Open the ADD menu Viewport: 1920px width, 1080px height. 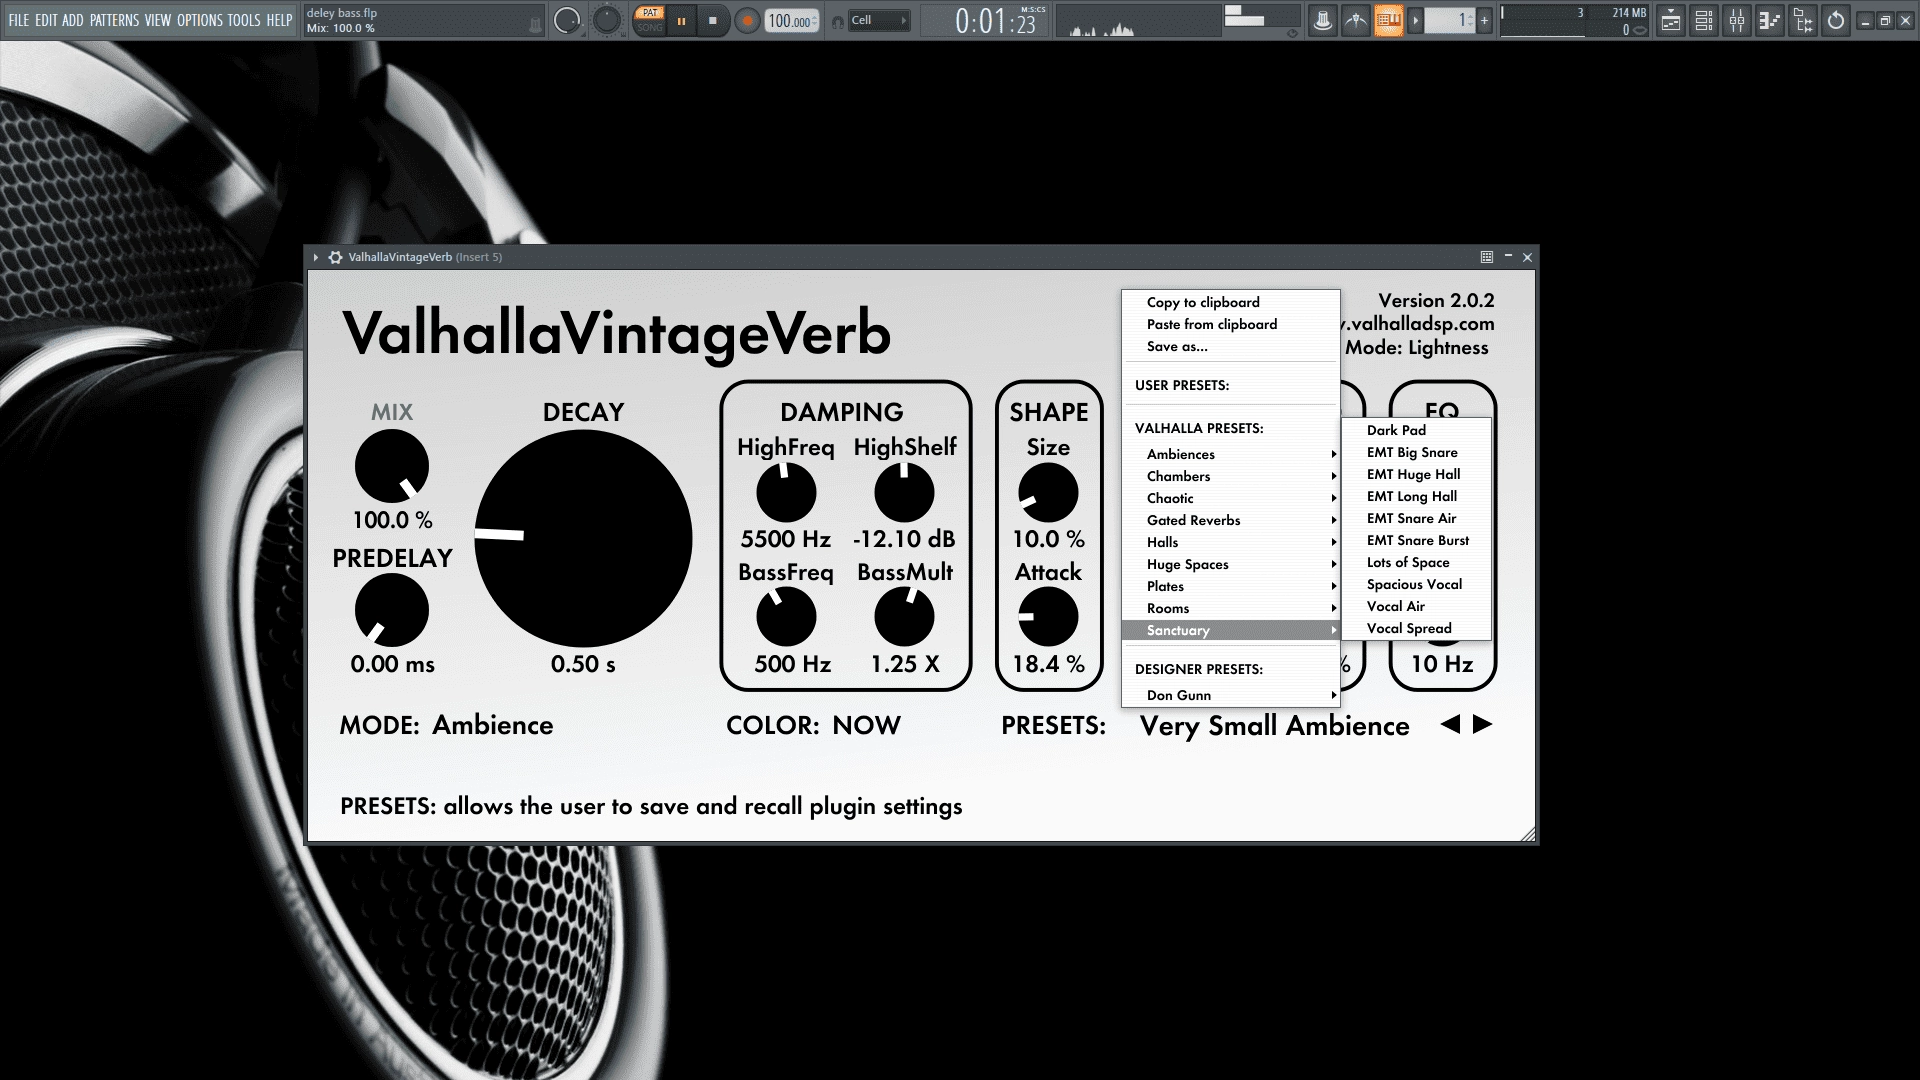click(73, 20)
